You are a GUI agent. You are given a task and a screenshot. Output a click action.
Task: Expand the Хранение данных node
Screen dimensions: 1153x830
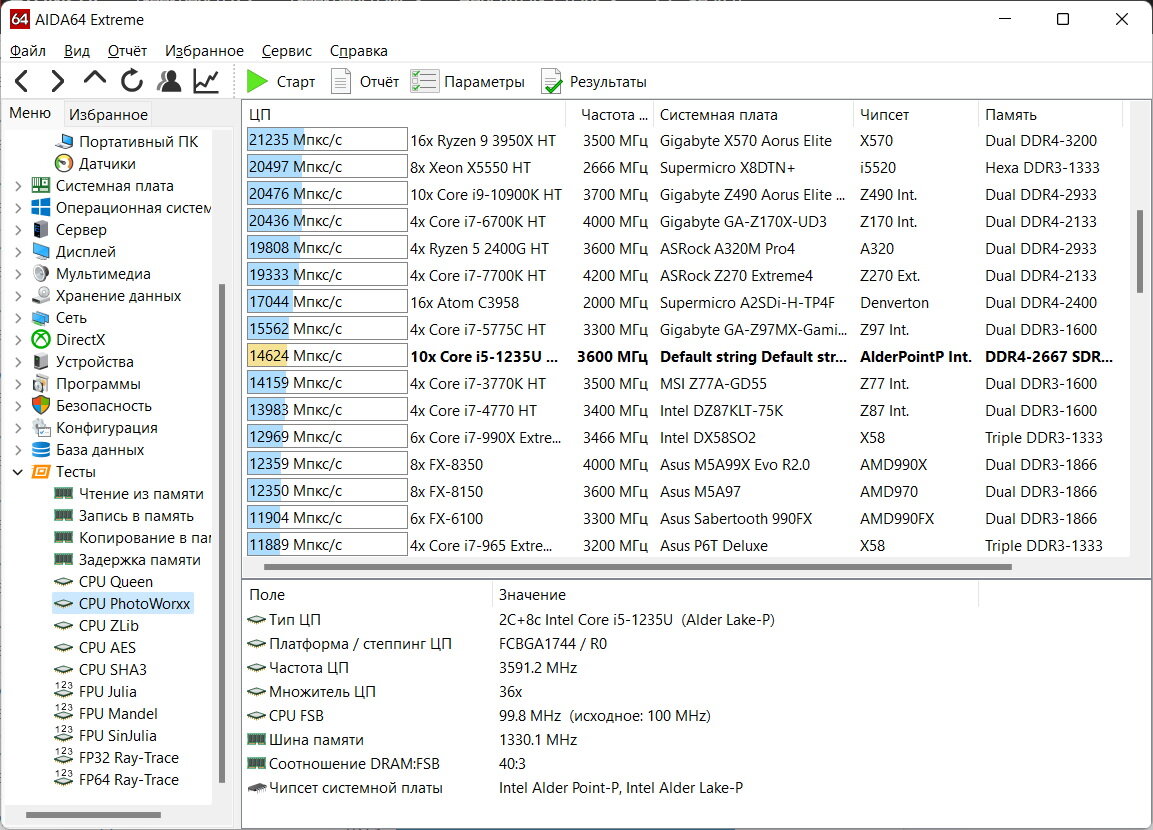click(18, 296)
